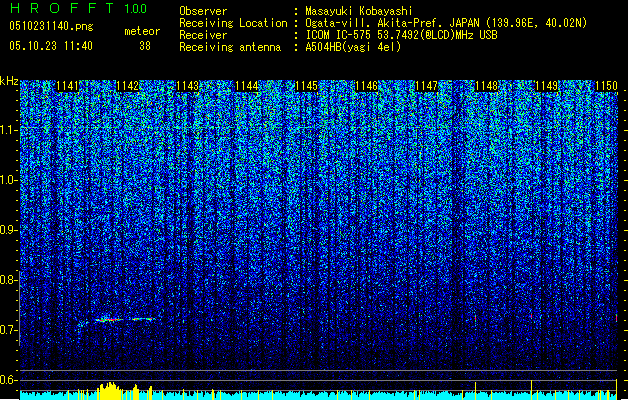The width and height of the screenshot is (629, 400).
Task: Select the filename 0510231140.png
Action: coord(51,27)
